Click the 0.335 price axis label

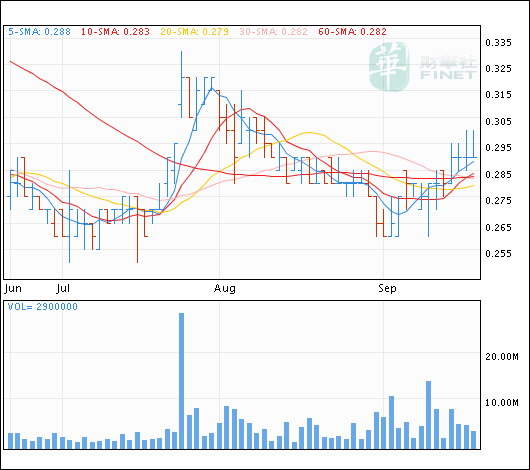coord(499,43)
